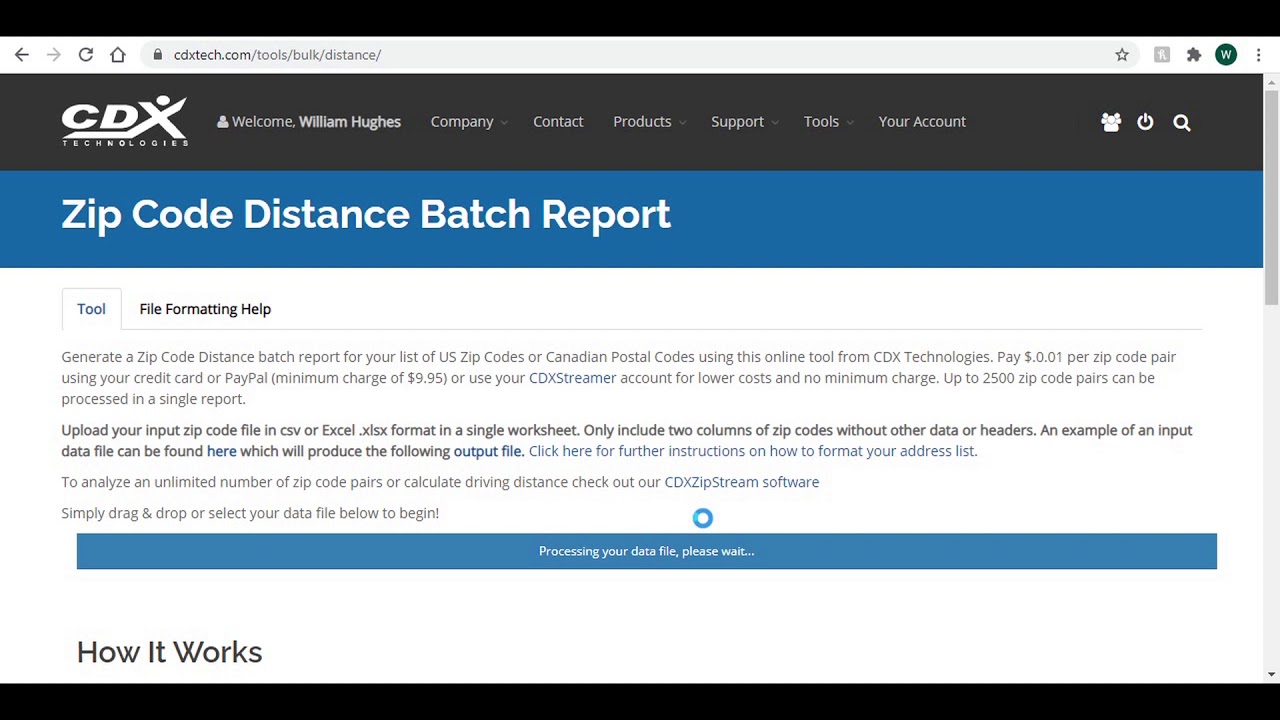Open site search with magnifier icon
This screenshot has width=1280, height=720.
[x=1182, y=122]
